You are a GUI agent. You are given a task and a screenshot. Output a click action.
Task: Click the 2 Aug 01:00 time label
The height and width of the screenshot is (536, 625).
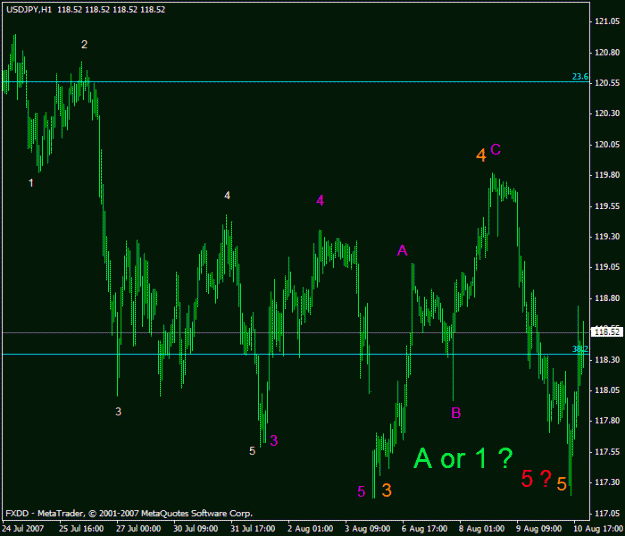coord(310,529)
